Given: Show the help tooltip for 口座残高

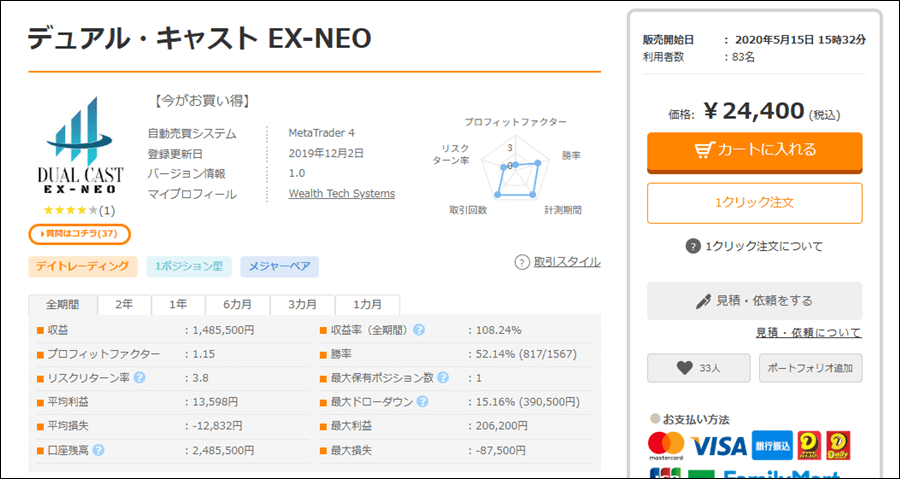Looking at the screenshot, I should click(x=99, y=450).
